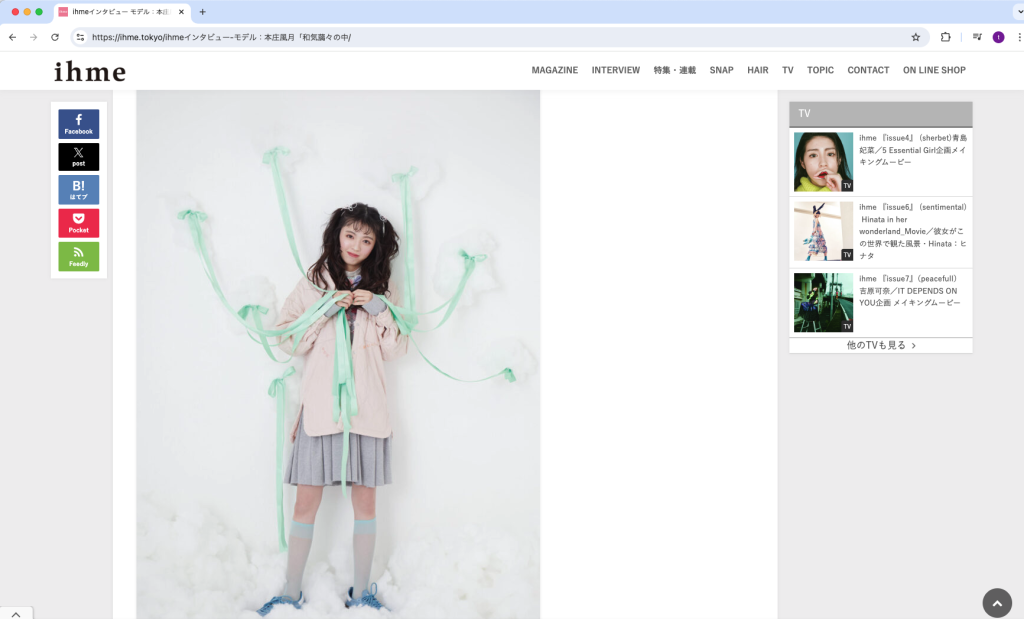Viewport: 1024px width, 619px height.
Task: Bookmark page with Hatena B! button
Action: pyautogui.click(x=78, y=190)
